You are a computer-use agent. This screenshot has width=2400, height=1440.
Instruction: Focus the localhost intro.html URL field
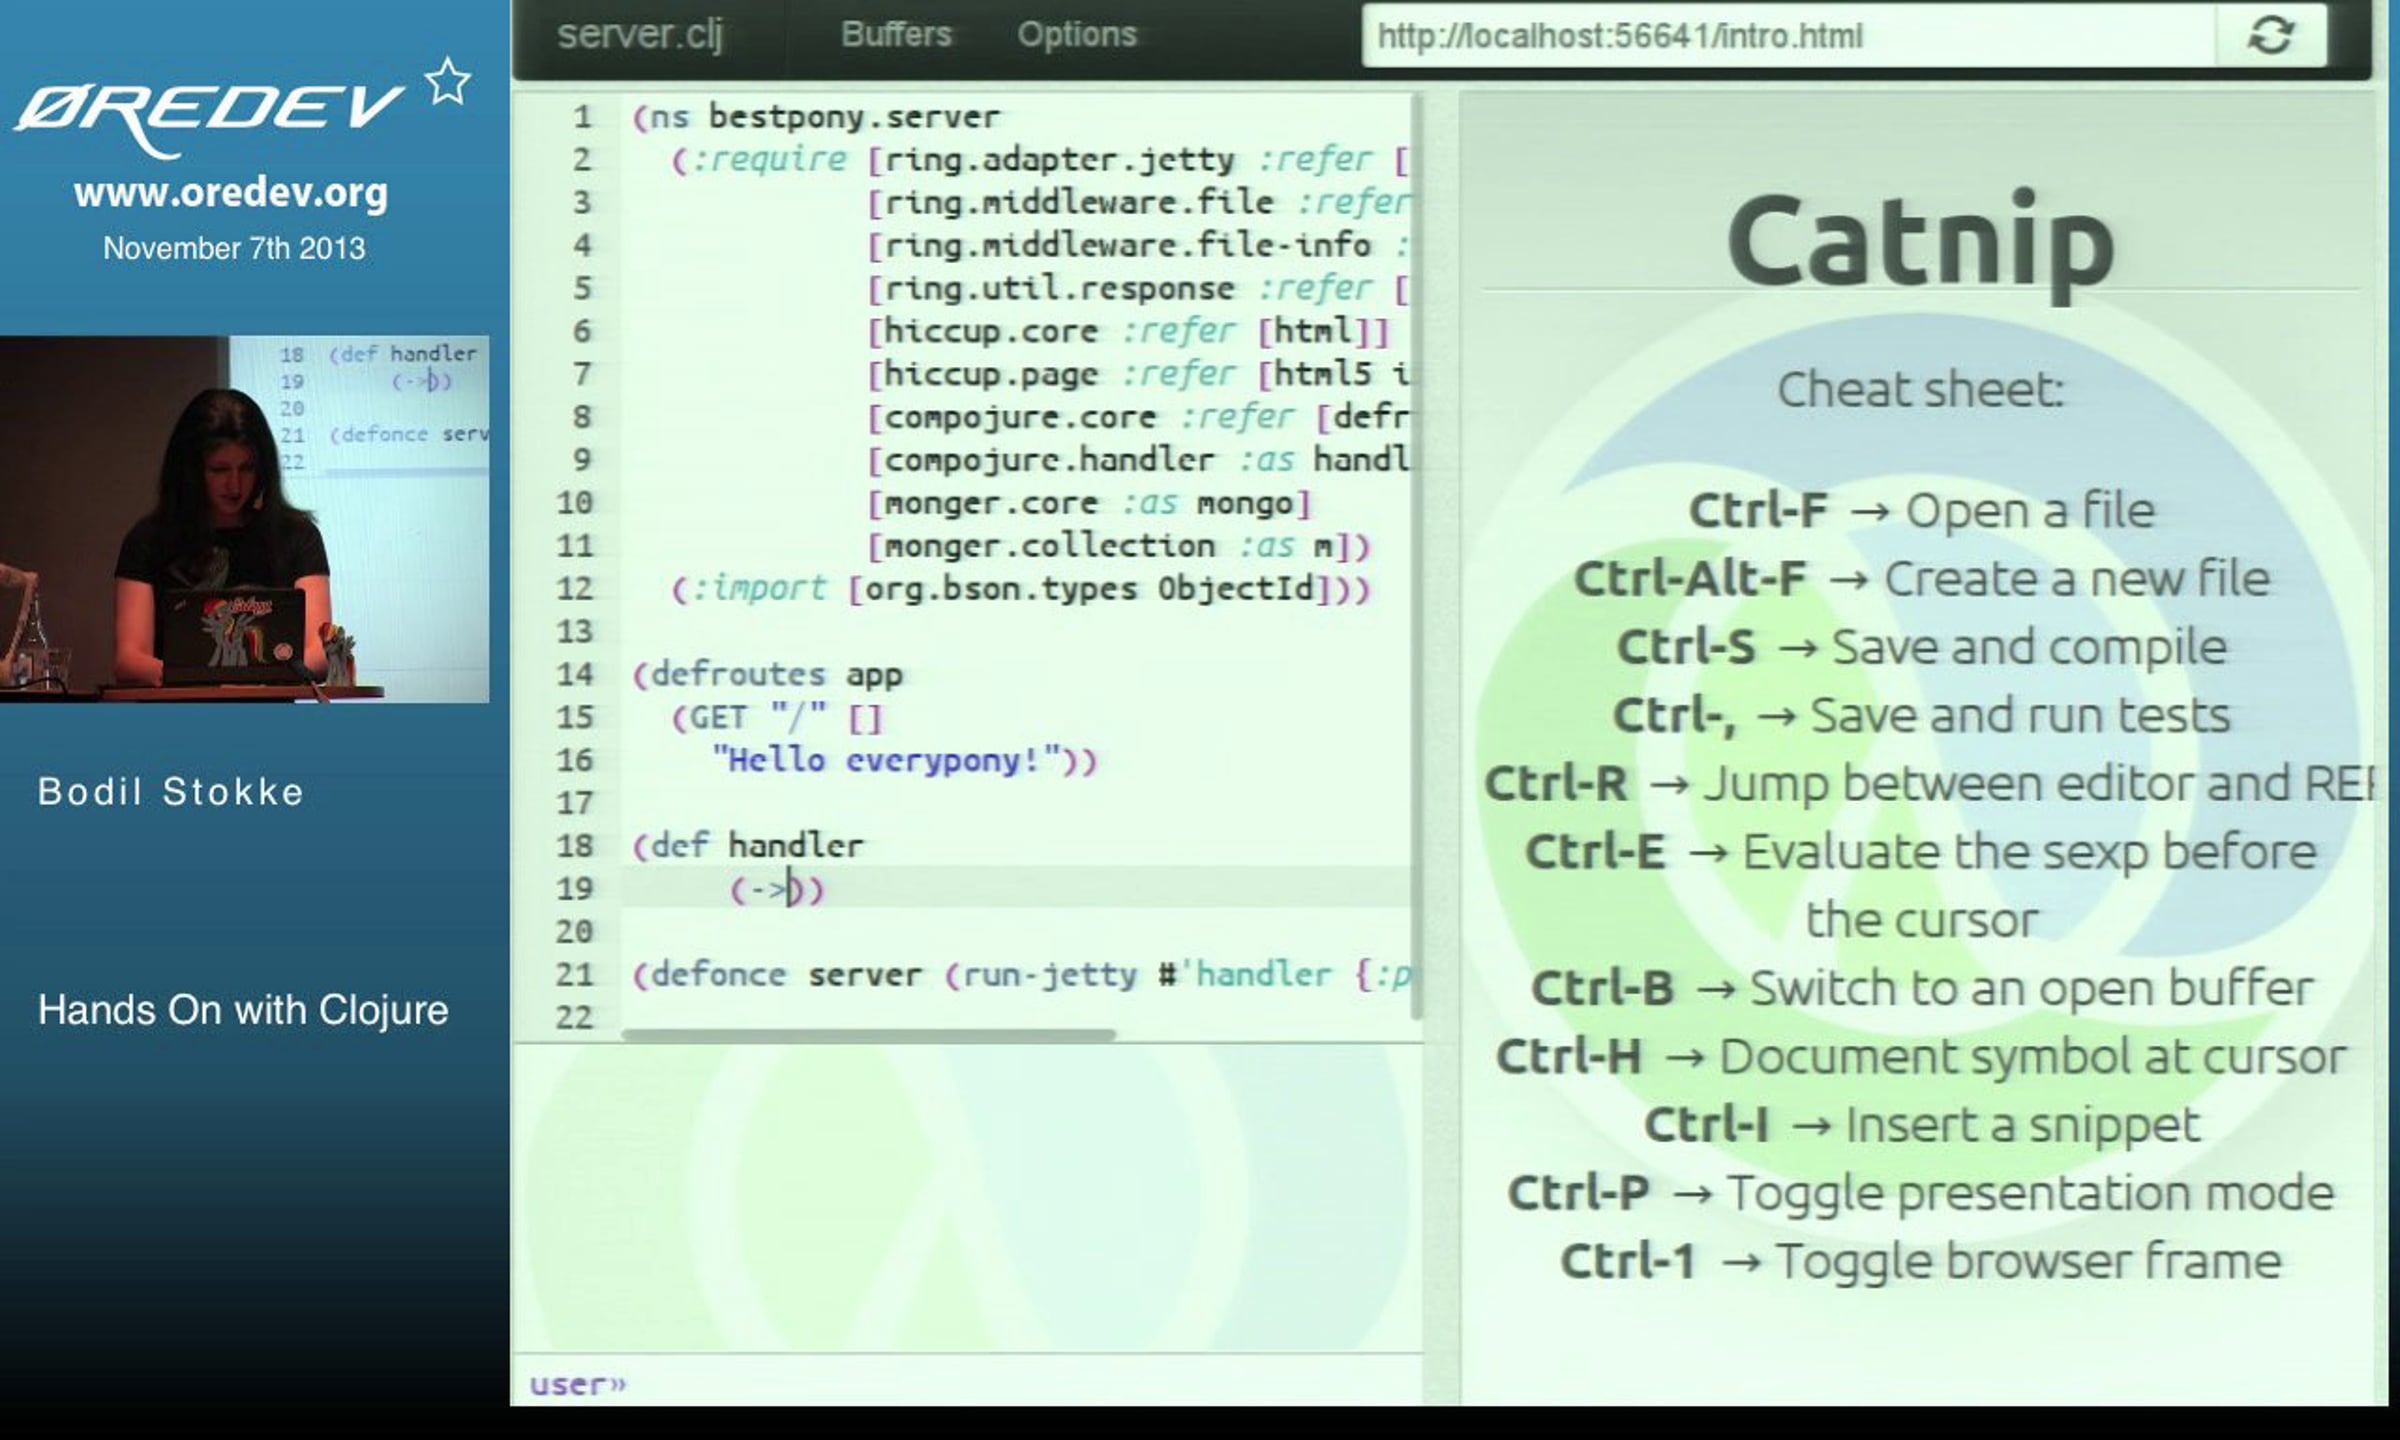1788,36
